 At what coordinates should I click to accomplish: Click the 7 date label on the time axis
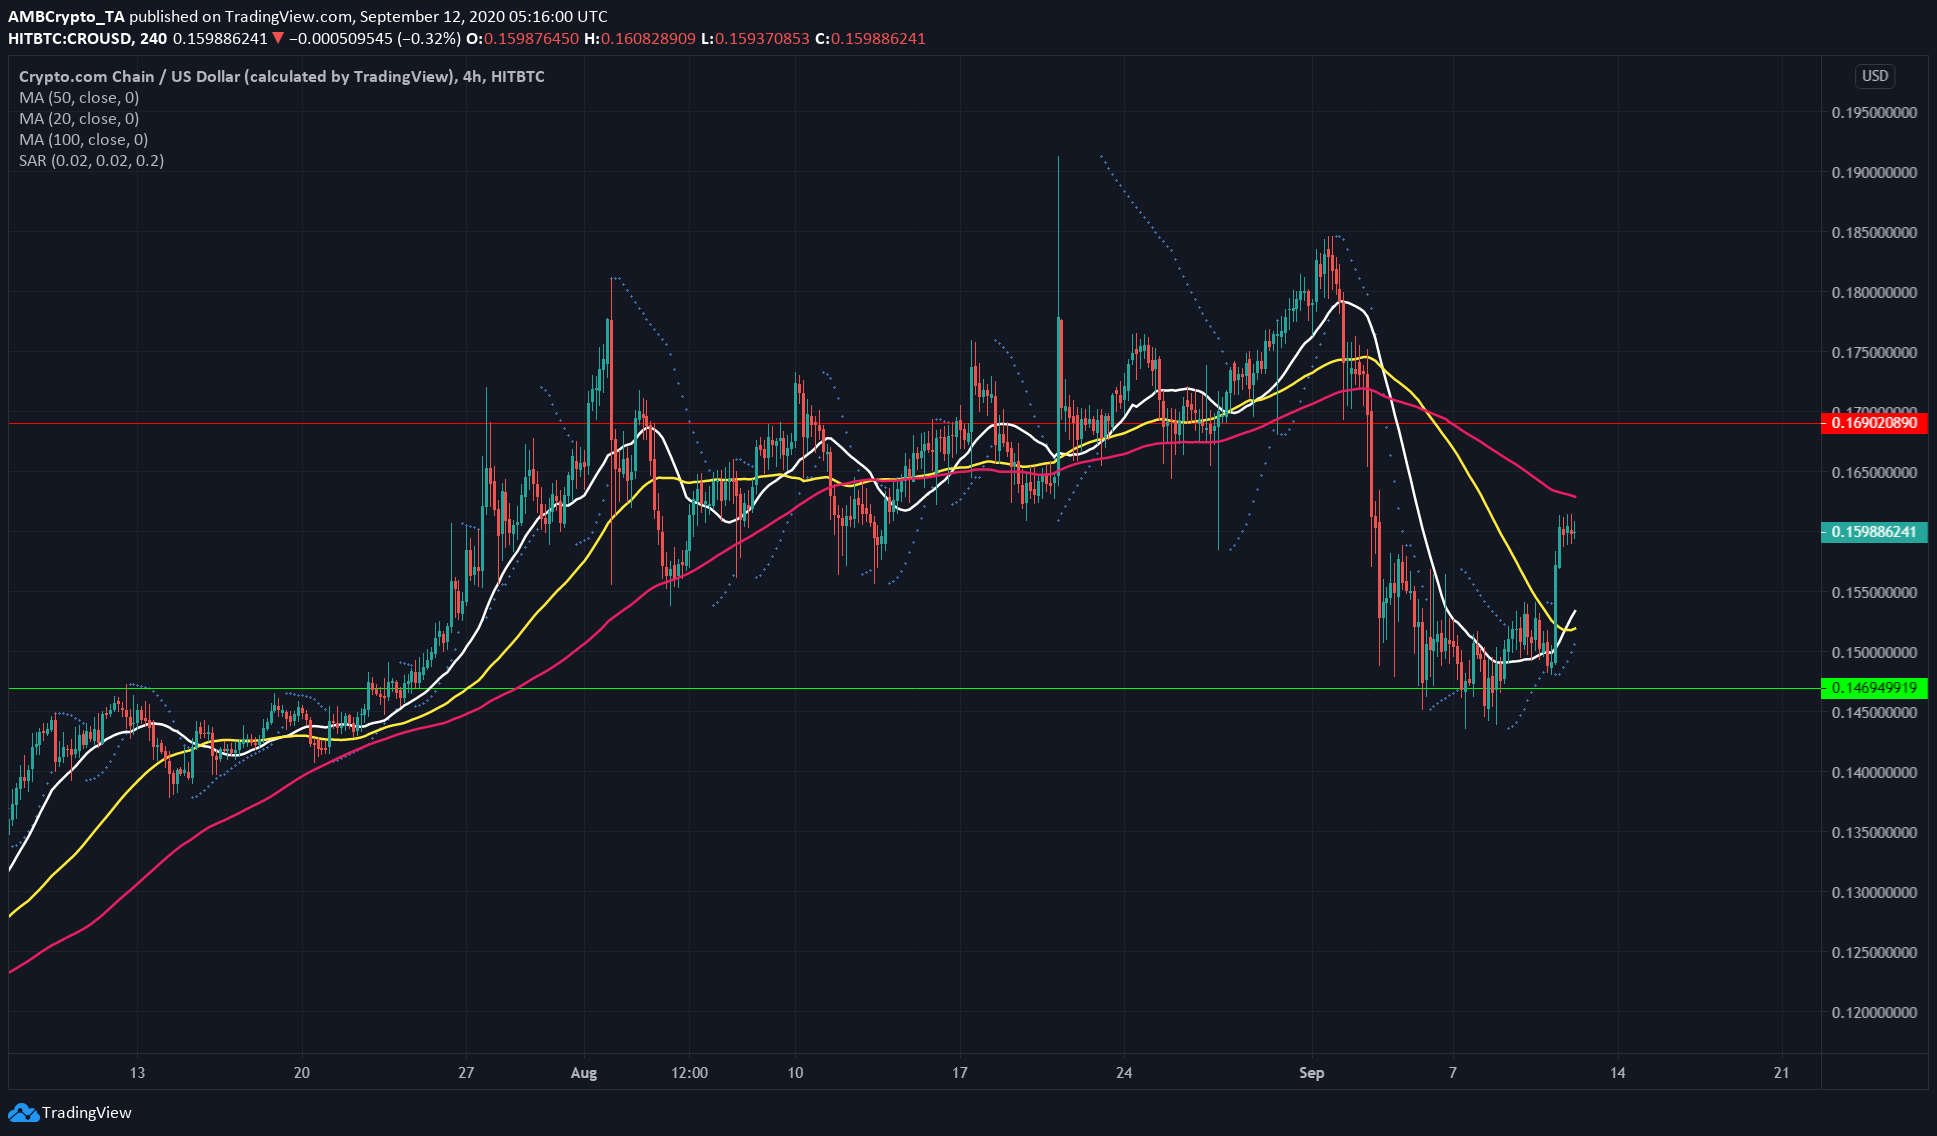pyautogui.click(x=1453, y=1073)
